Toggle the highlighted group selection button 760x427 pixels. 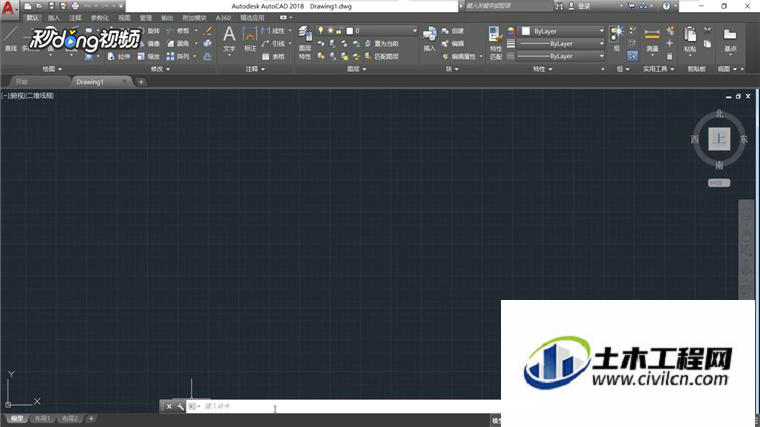coord(632,56)
